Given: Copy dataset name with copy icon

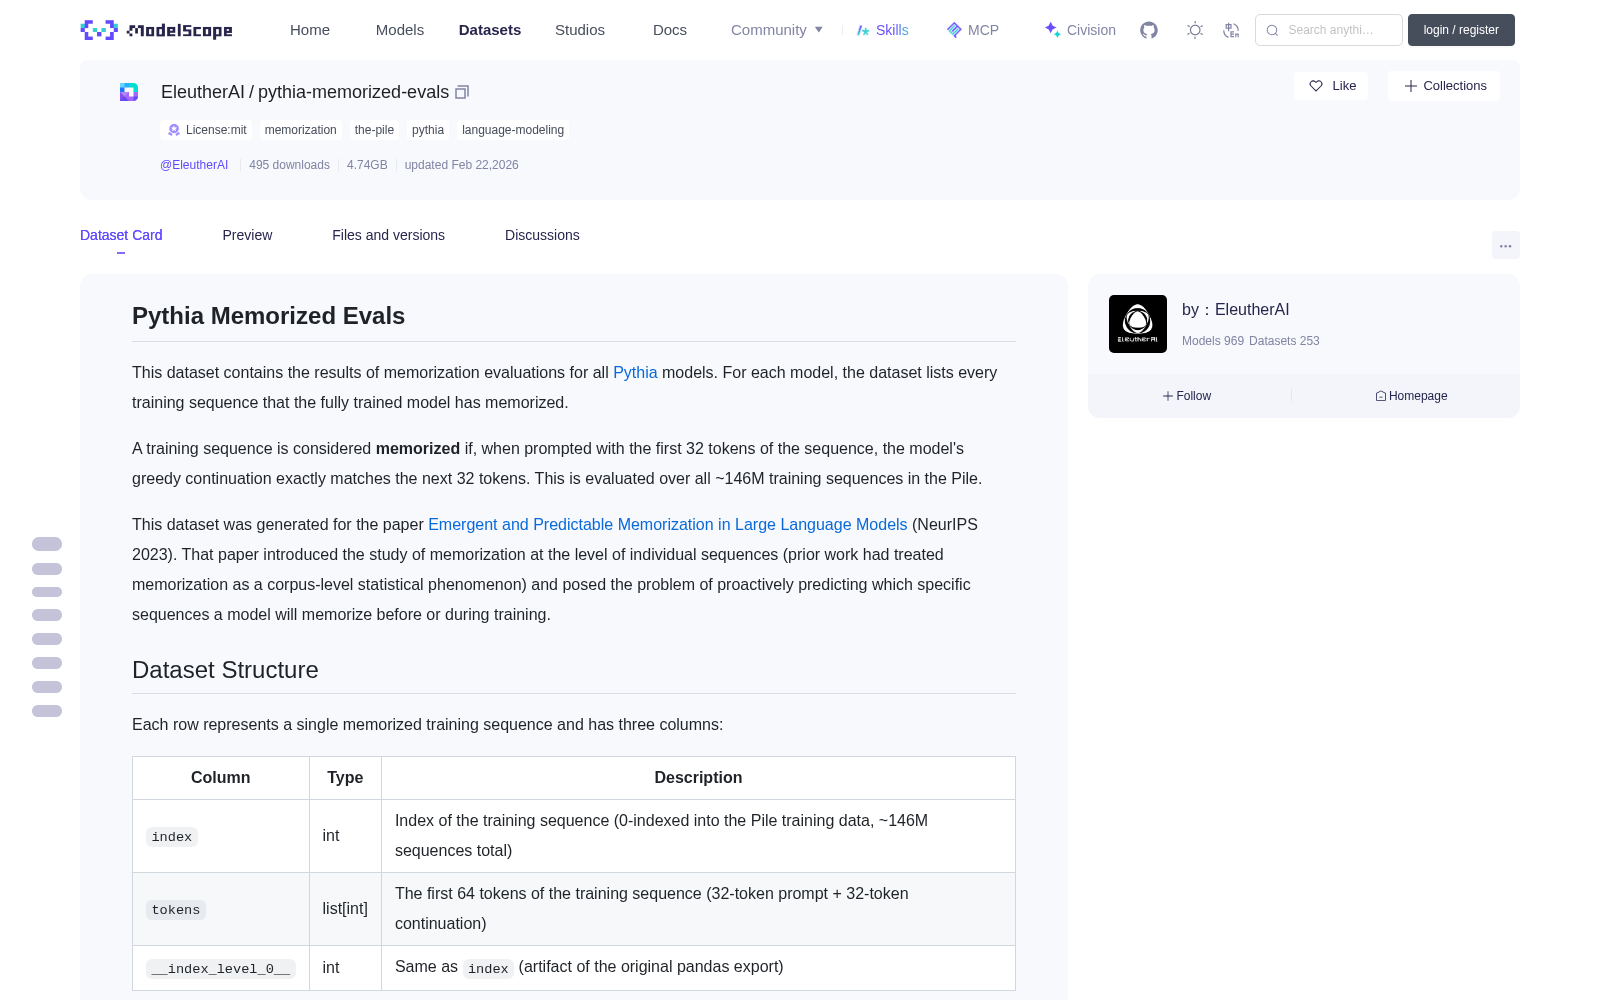Looking at the screenshot, I should tap(462, 92).
